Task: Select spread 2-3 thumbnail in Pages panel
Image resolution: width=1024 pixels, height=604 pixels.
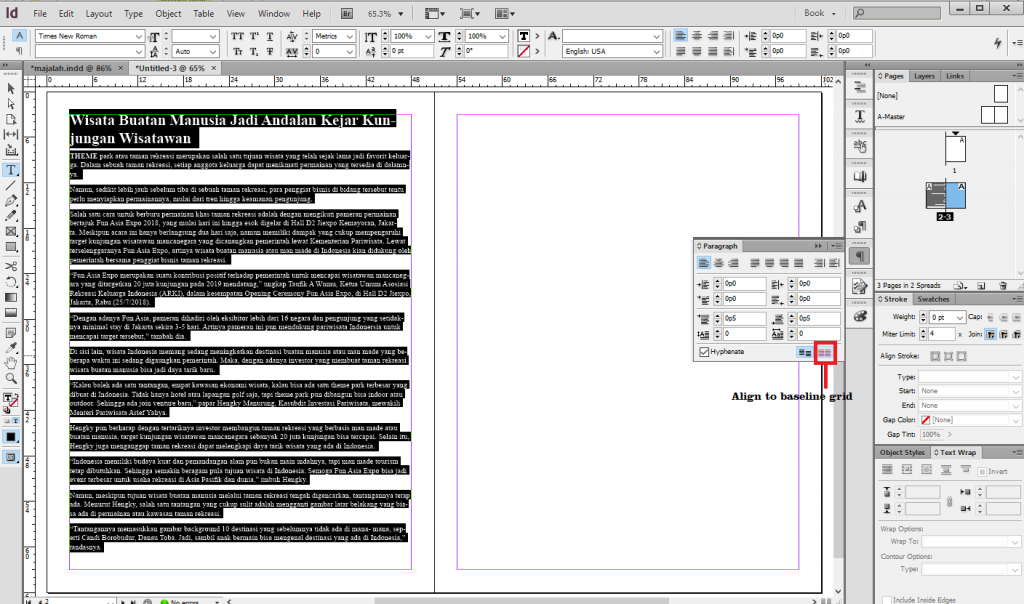Action: coord(945,195)
